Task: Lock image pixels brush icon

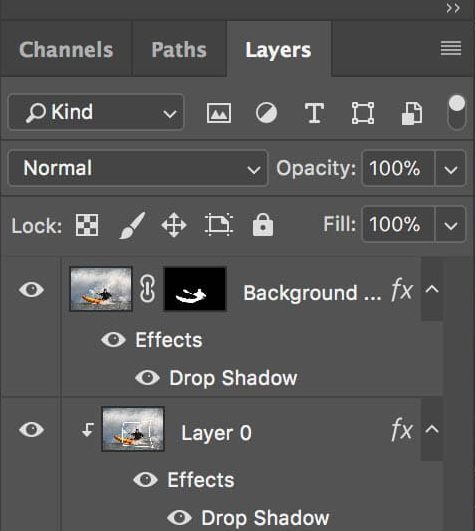Action: coord(133,225)
